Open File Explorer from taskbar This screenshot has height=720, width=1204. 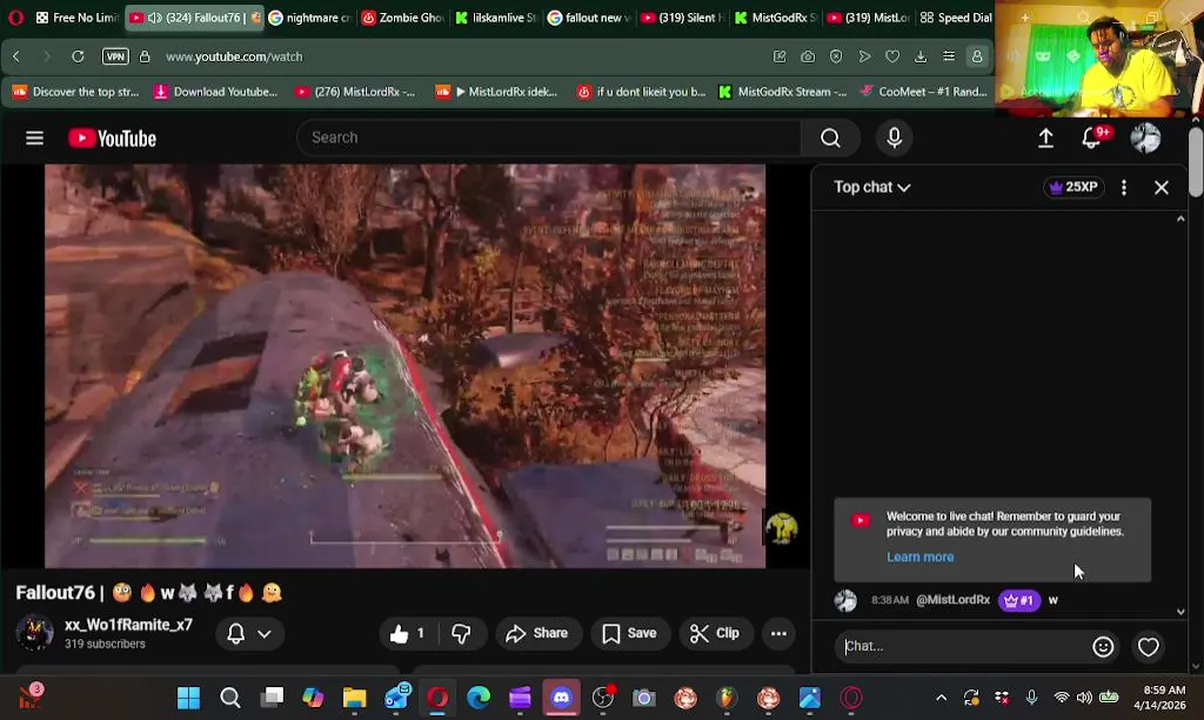click(x=354, y=698)
